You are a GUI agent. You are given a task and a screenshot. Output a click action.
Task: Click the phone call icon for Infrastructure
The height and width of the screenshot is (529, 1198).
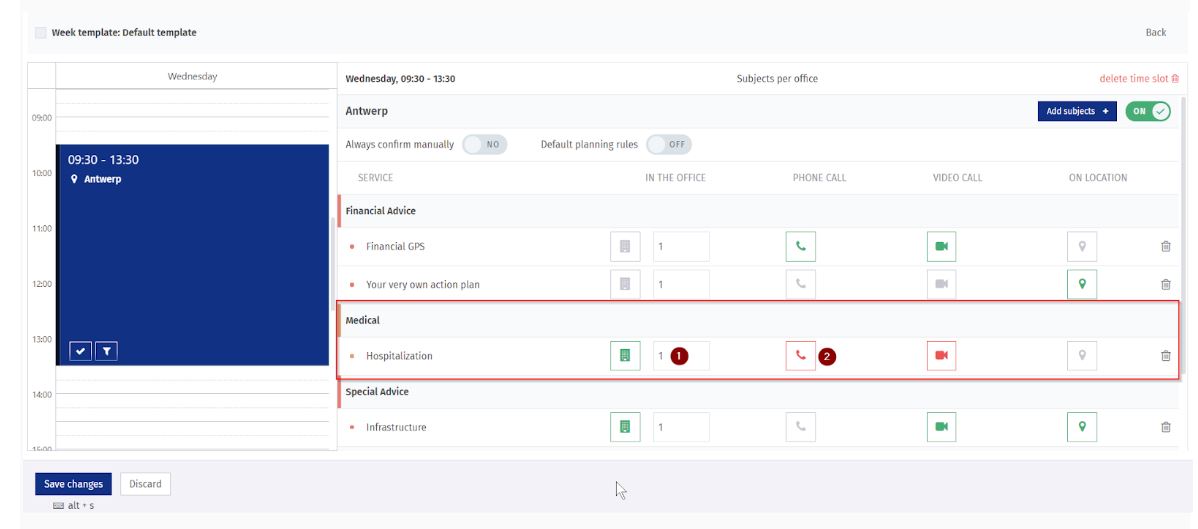[801, 427]
